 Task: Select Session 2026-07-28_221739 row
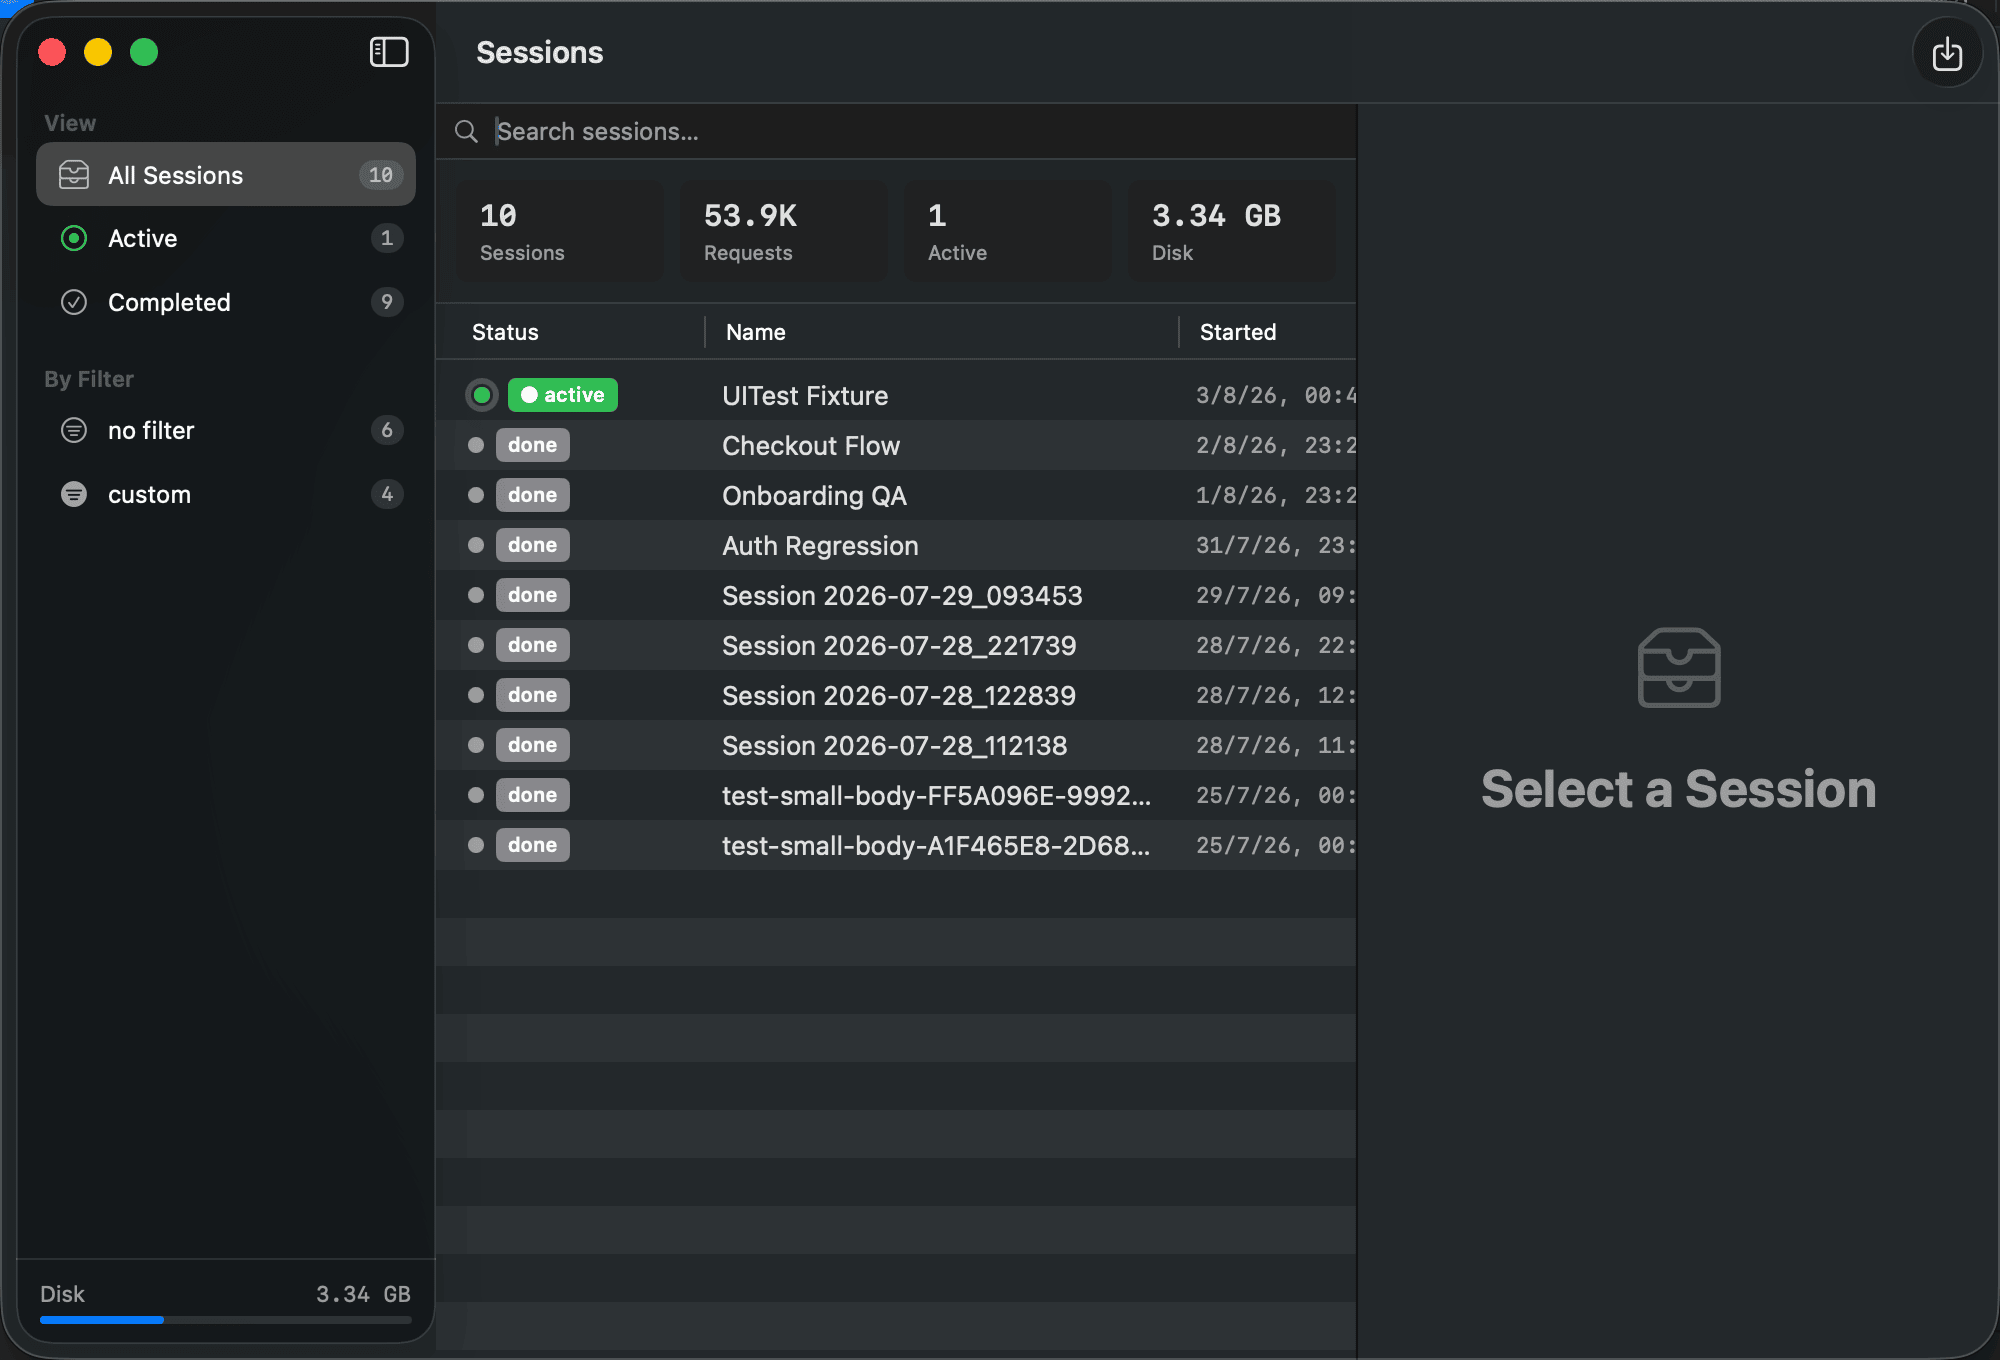coord(896,645)
